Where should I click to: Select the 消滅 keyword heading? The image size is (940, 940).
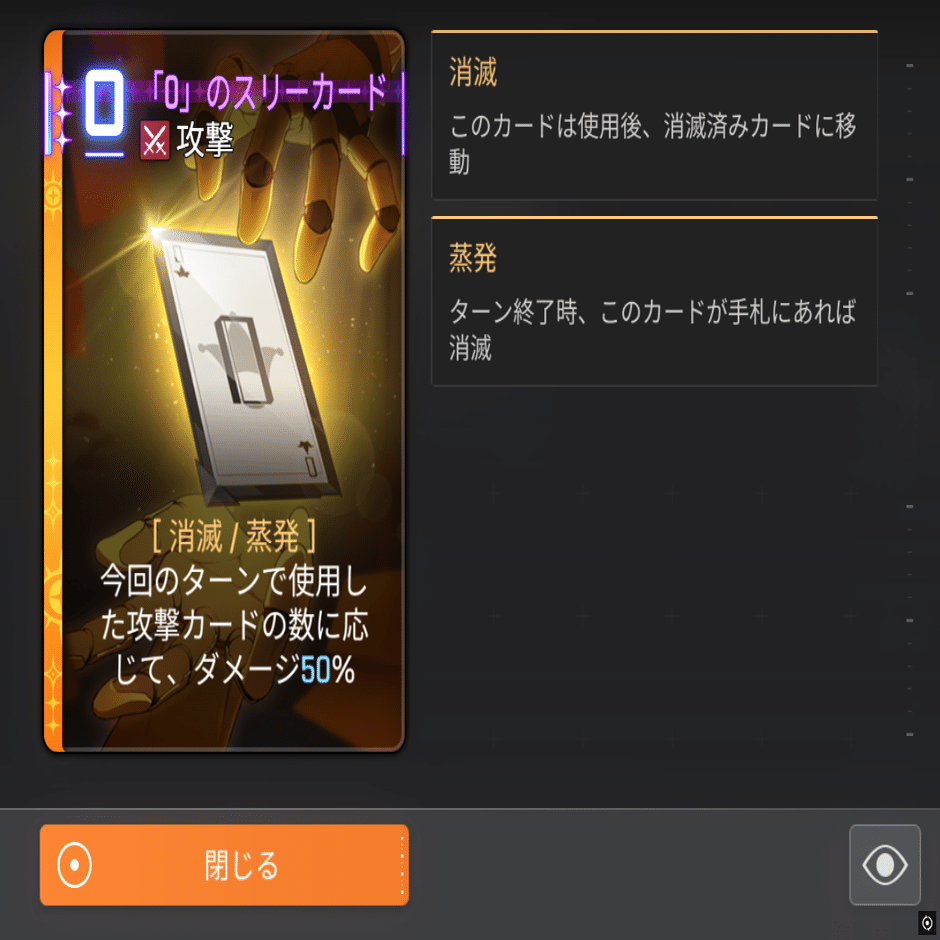[x=473, y=73]
